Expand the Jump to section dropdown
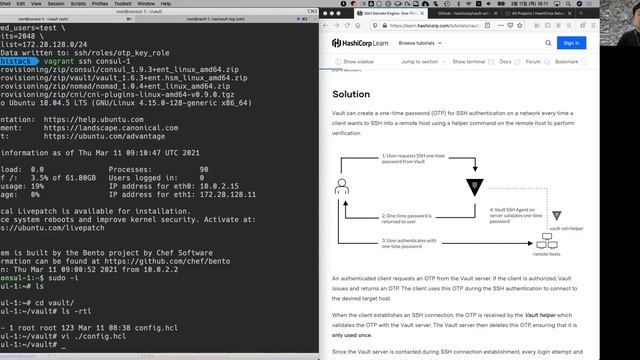The image size is (640, 360). click(x=423, y=62)
